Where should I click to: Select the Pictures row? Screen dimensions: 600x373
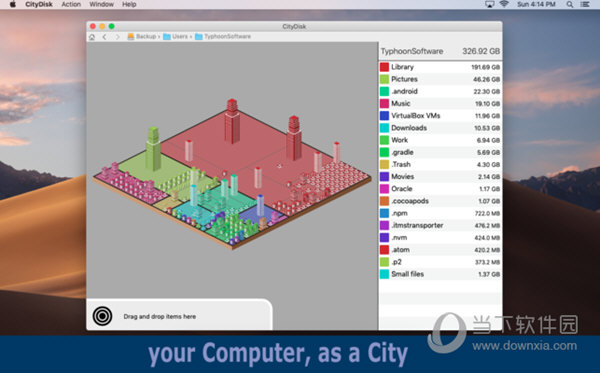(440, 79)
